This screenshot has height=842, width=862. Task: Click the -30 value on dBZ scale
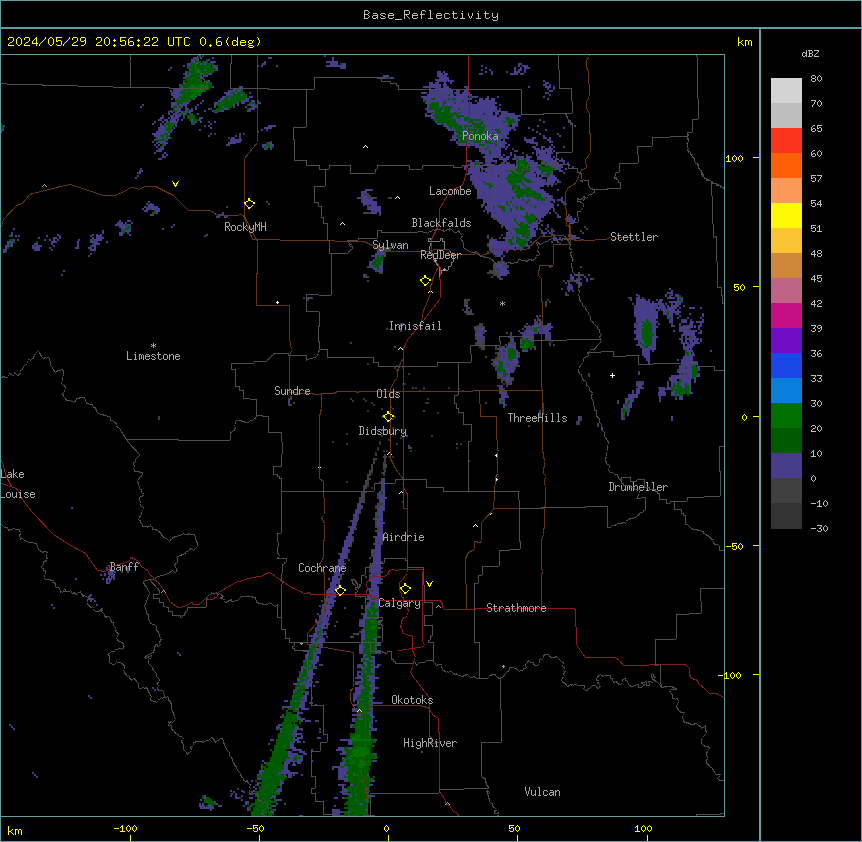point(819,528)
